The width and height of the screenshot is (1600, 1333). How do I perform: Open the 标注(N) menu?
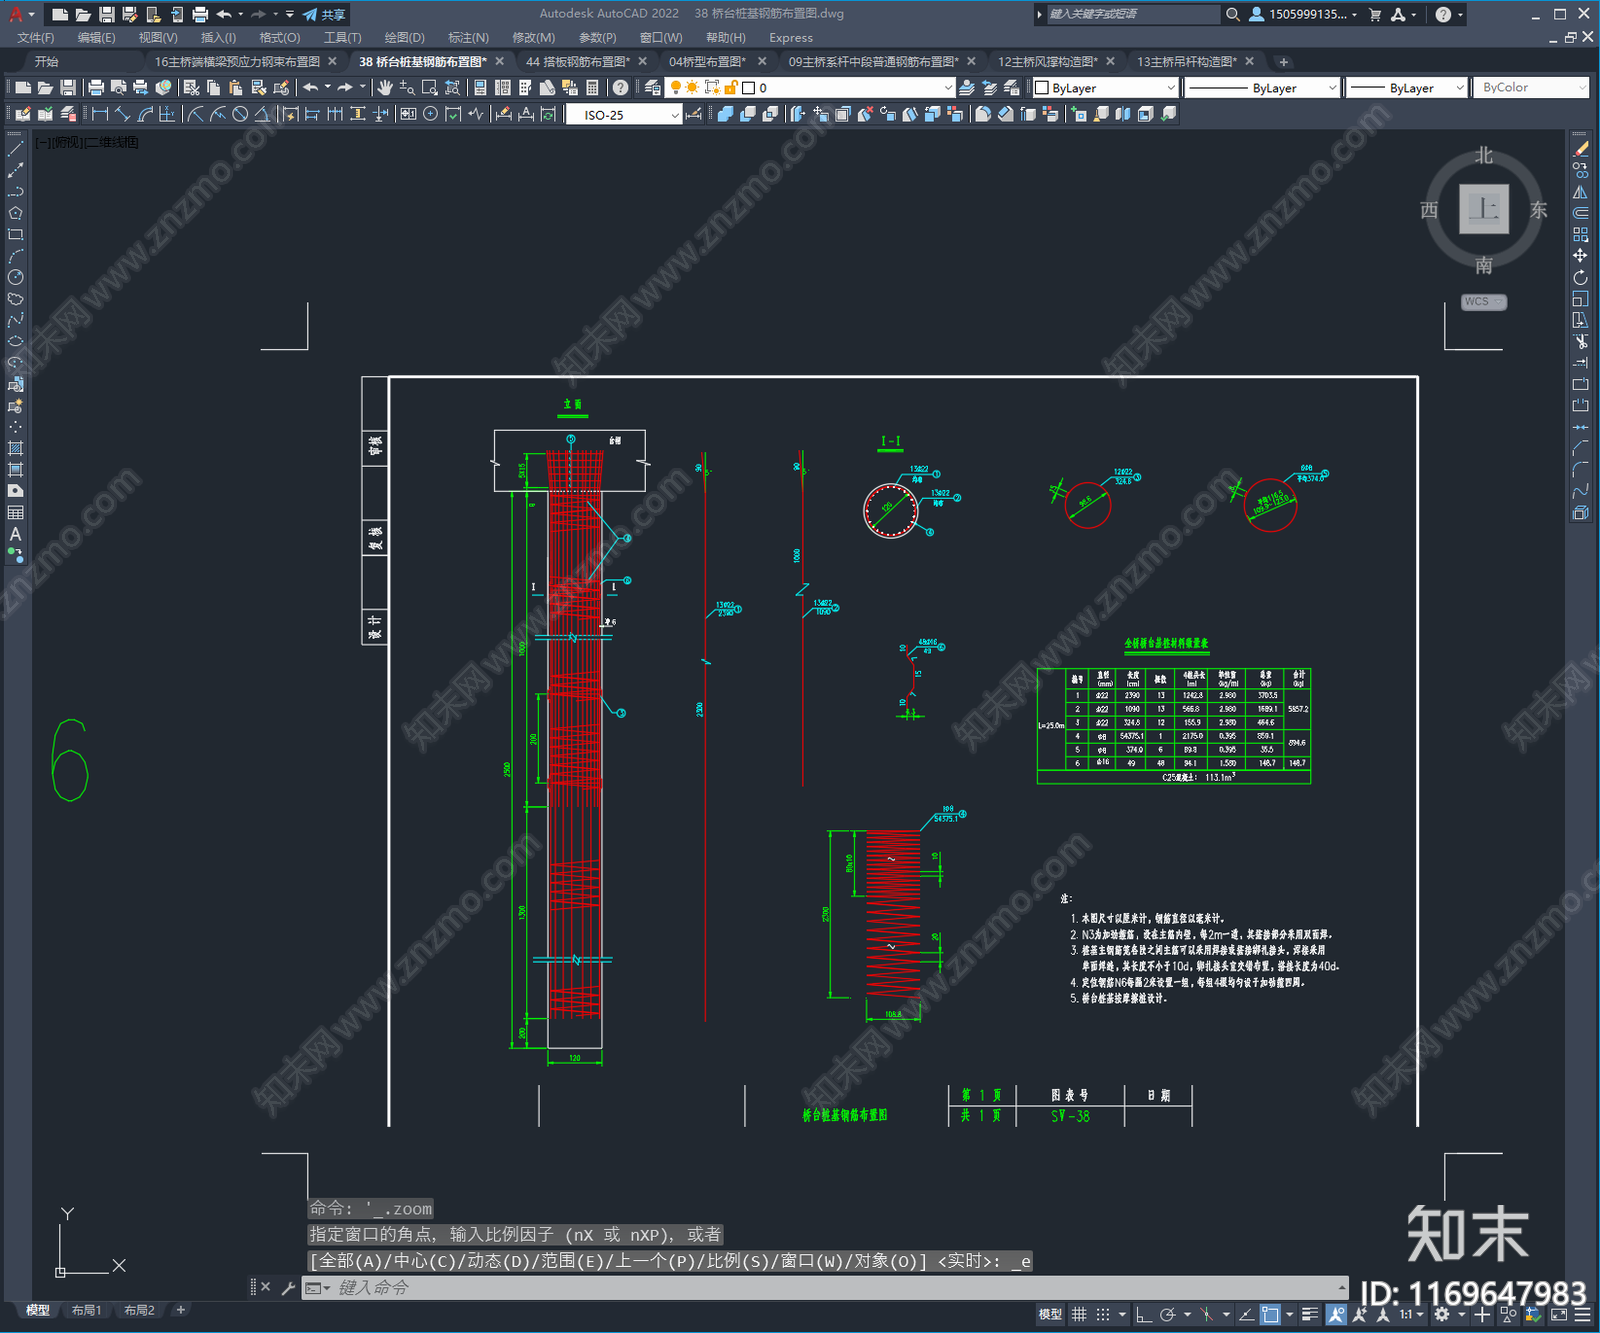click(468, 37)
